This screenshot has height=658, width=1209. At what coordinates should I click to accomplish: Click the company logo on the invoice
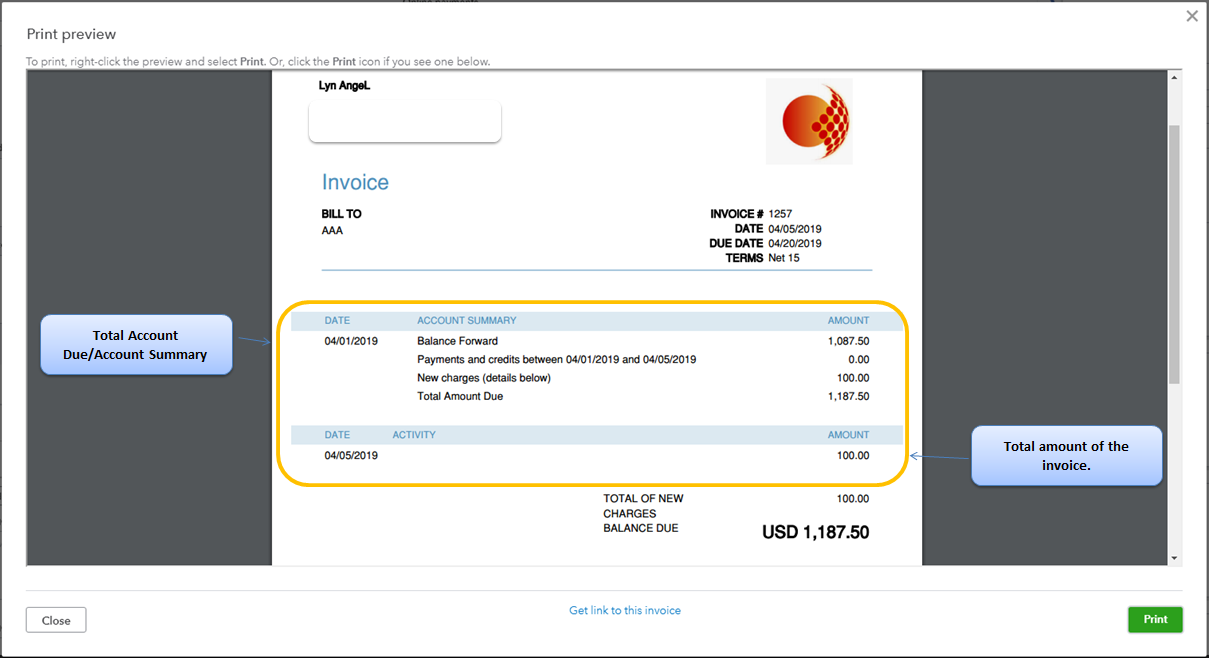[x=808, y=120]
